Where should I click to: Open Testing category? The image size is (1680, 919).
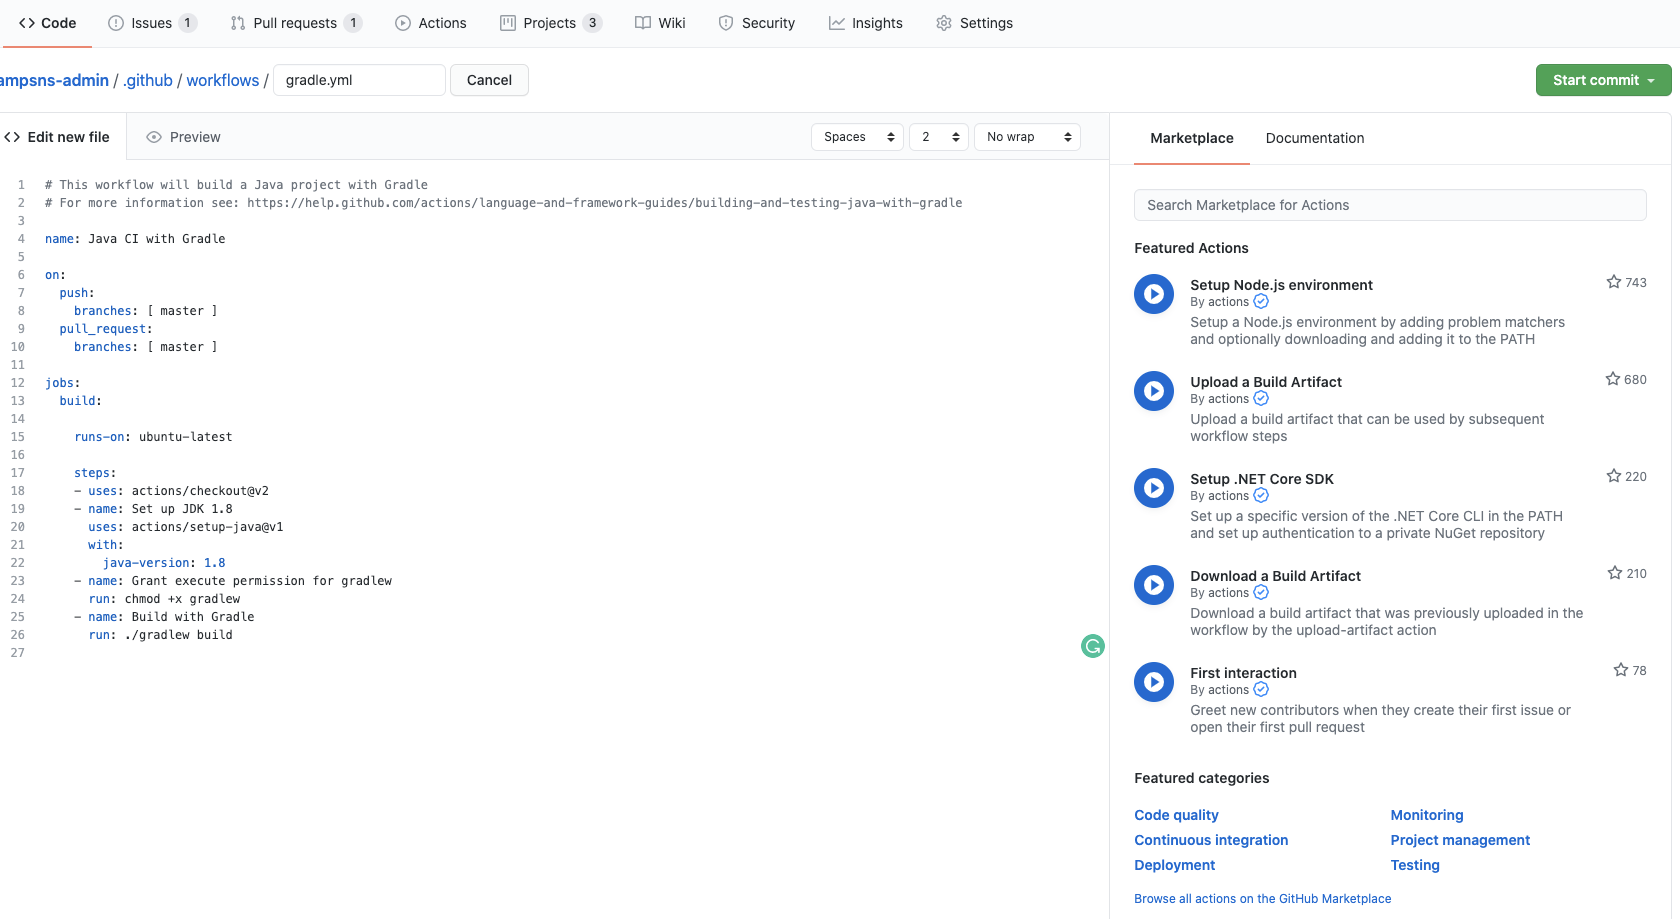(1415, 865)
